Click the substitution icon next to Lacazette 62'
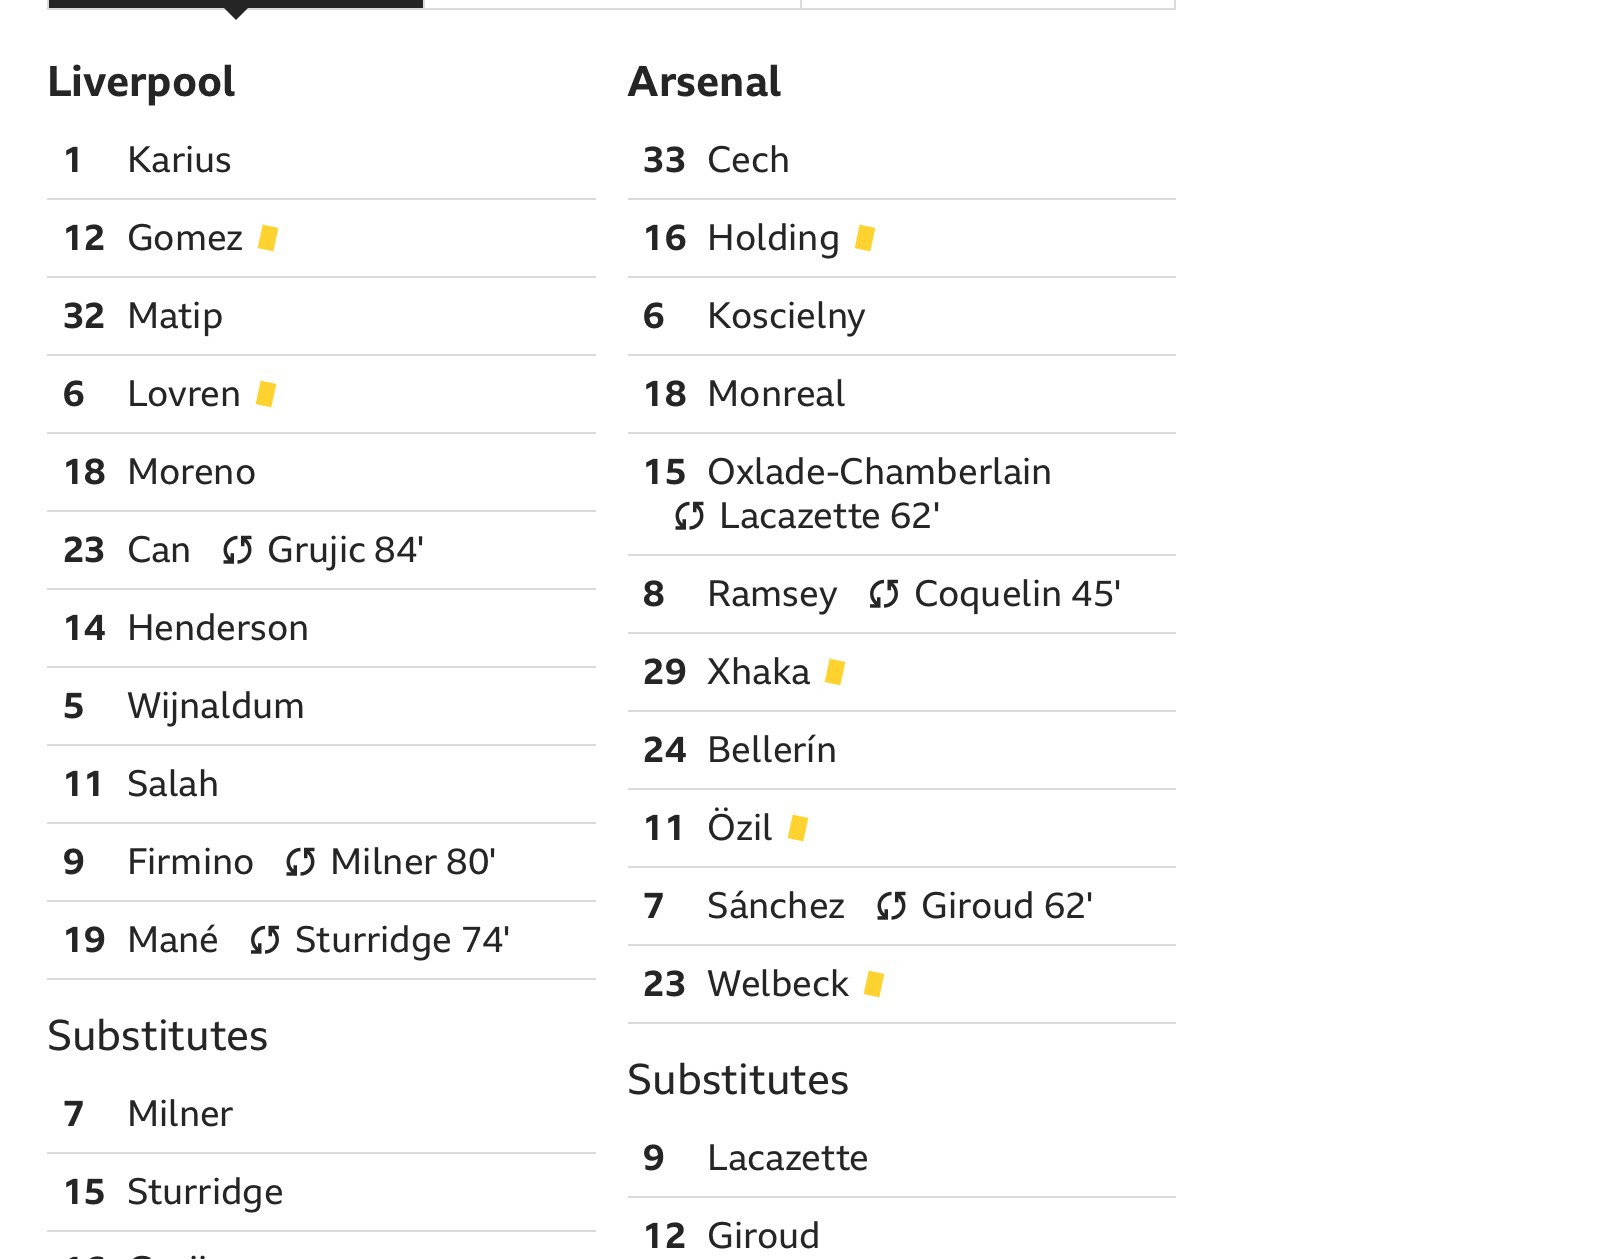 (689, 516)
